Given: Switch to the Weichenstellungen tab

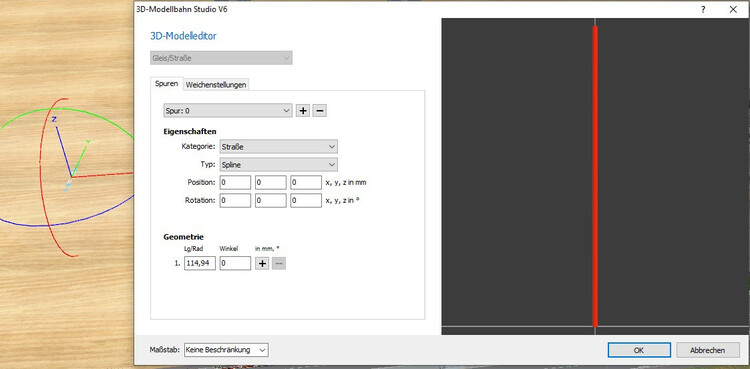Looking at the screenshot, I should pyautogui.click(x=216, y=85).
